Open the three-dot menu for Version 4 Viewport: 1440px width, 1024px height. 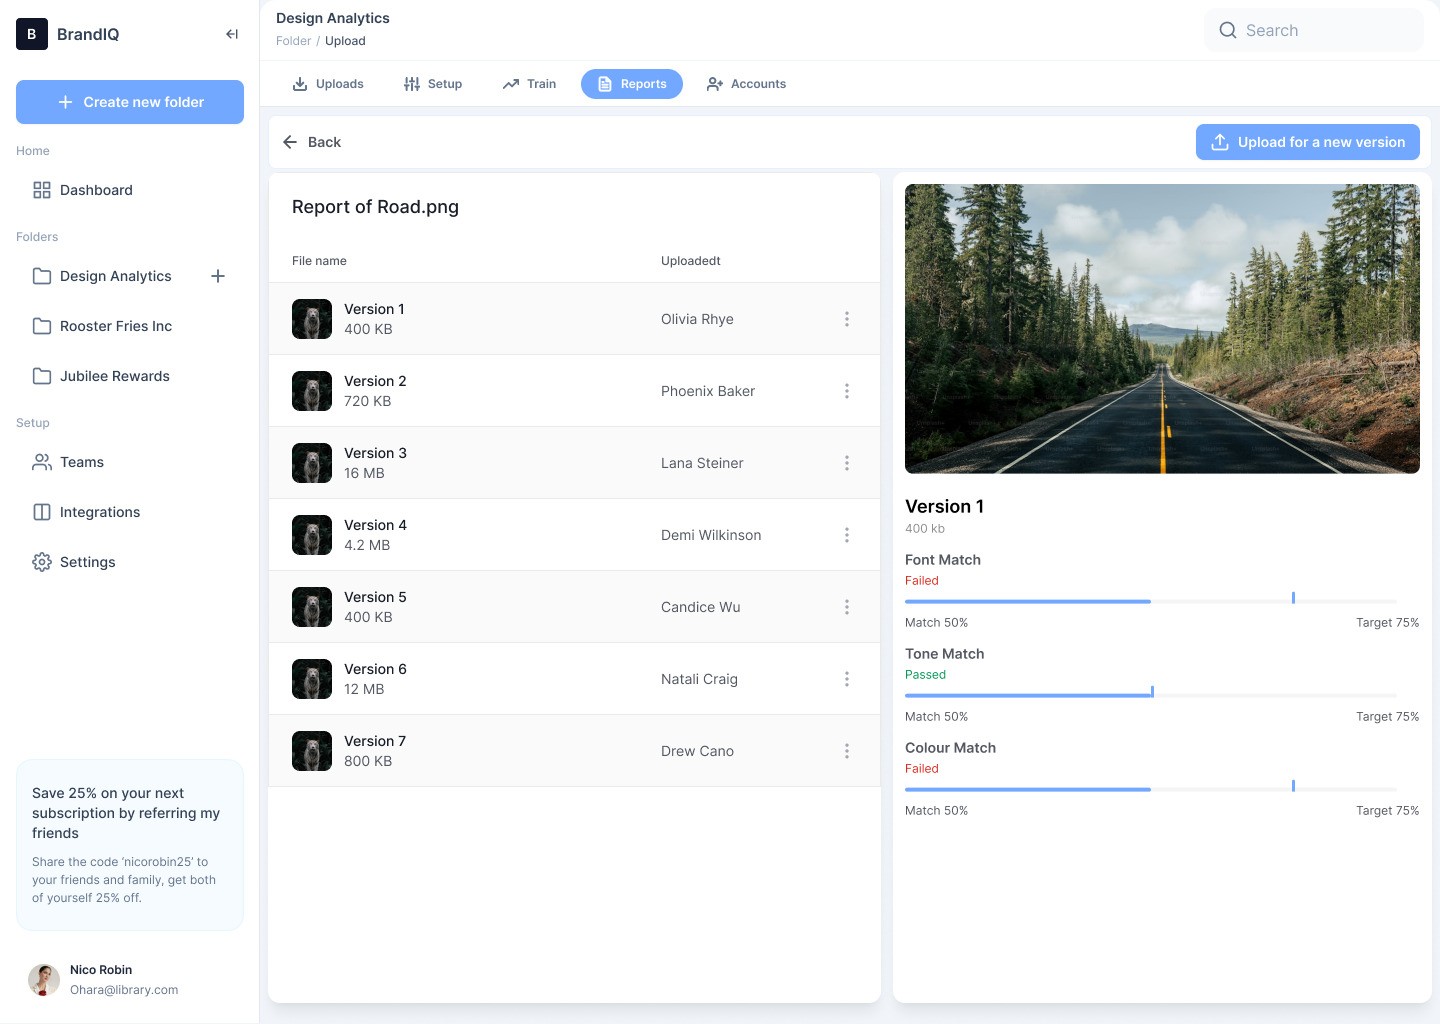pyautogui.click(x=846, y=535)
